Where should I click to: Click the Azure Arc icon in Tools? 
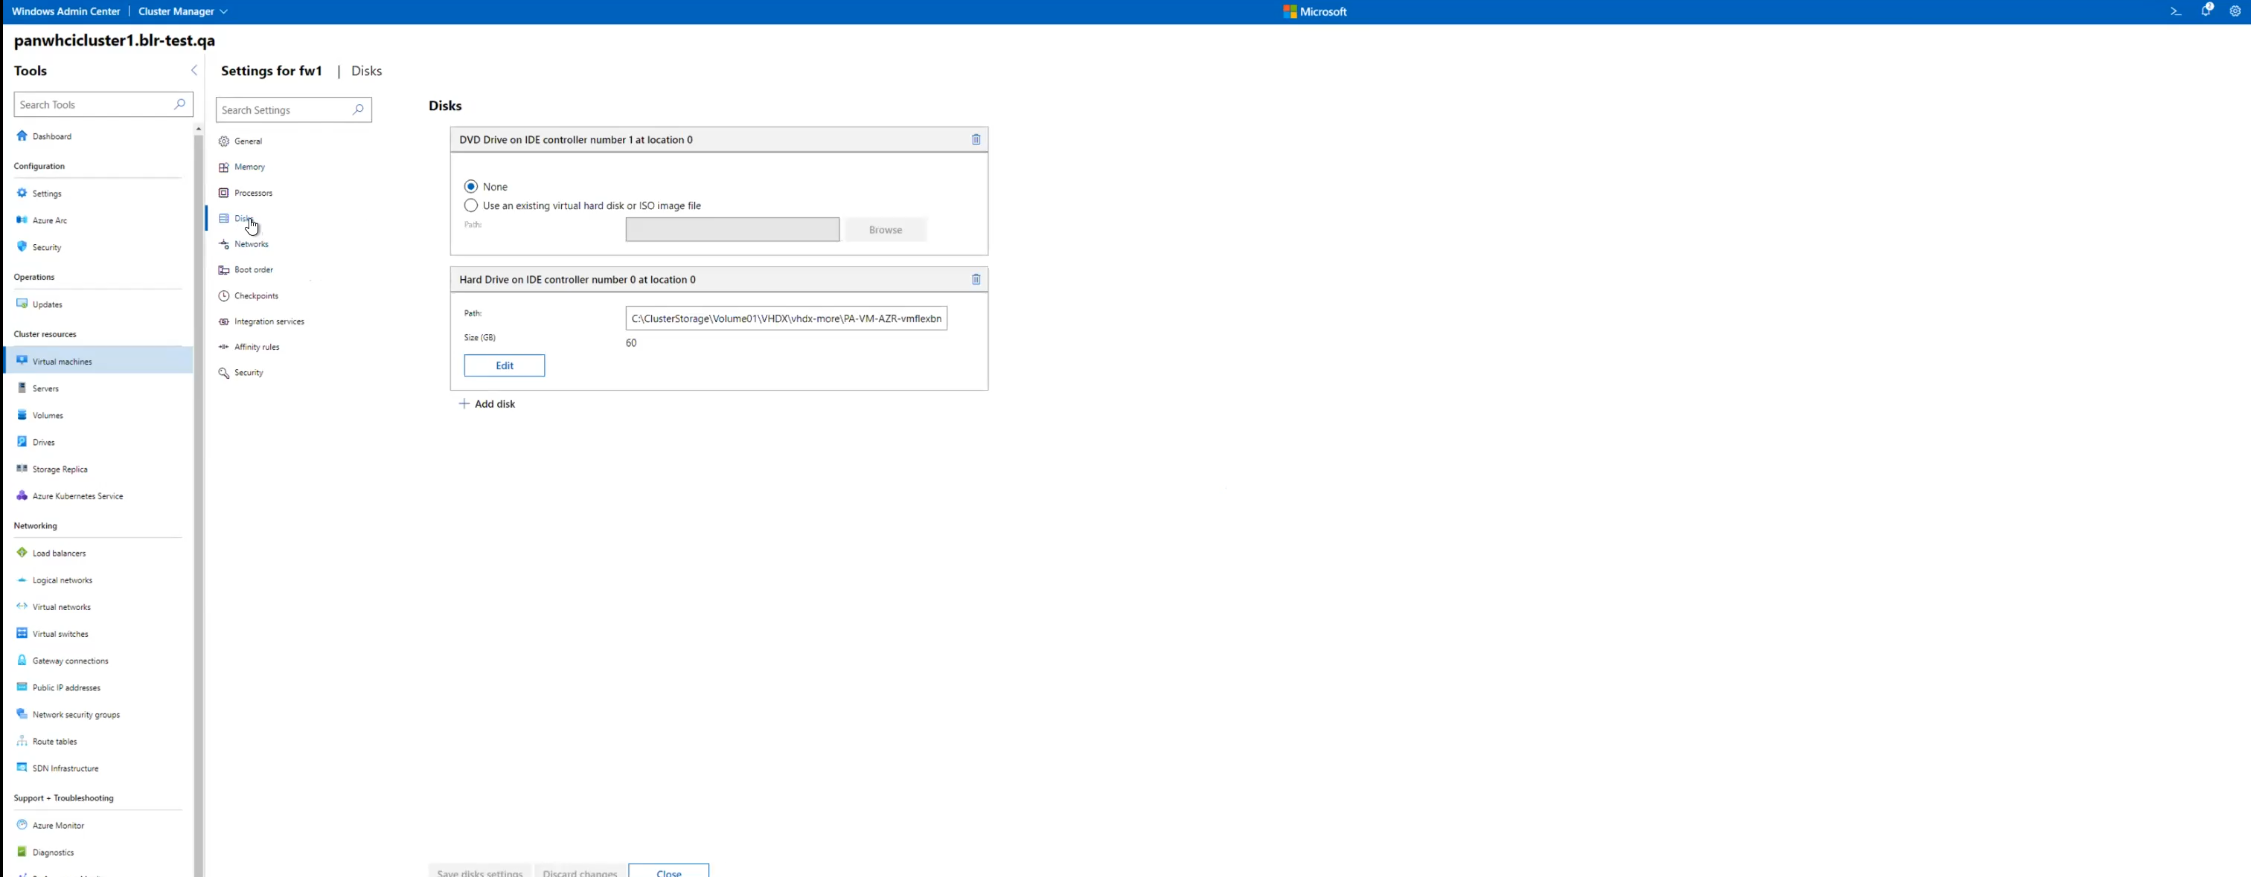click(x=22, y=220)
